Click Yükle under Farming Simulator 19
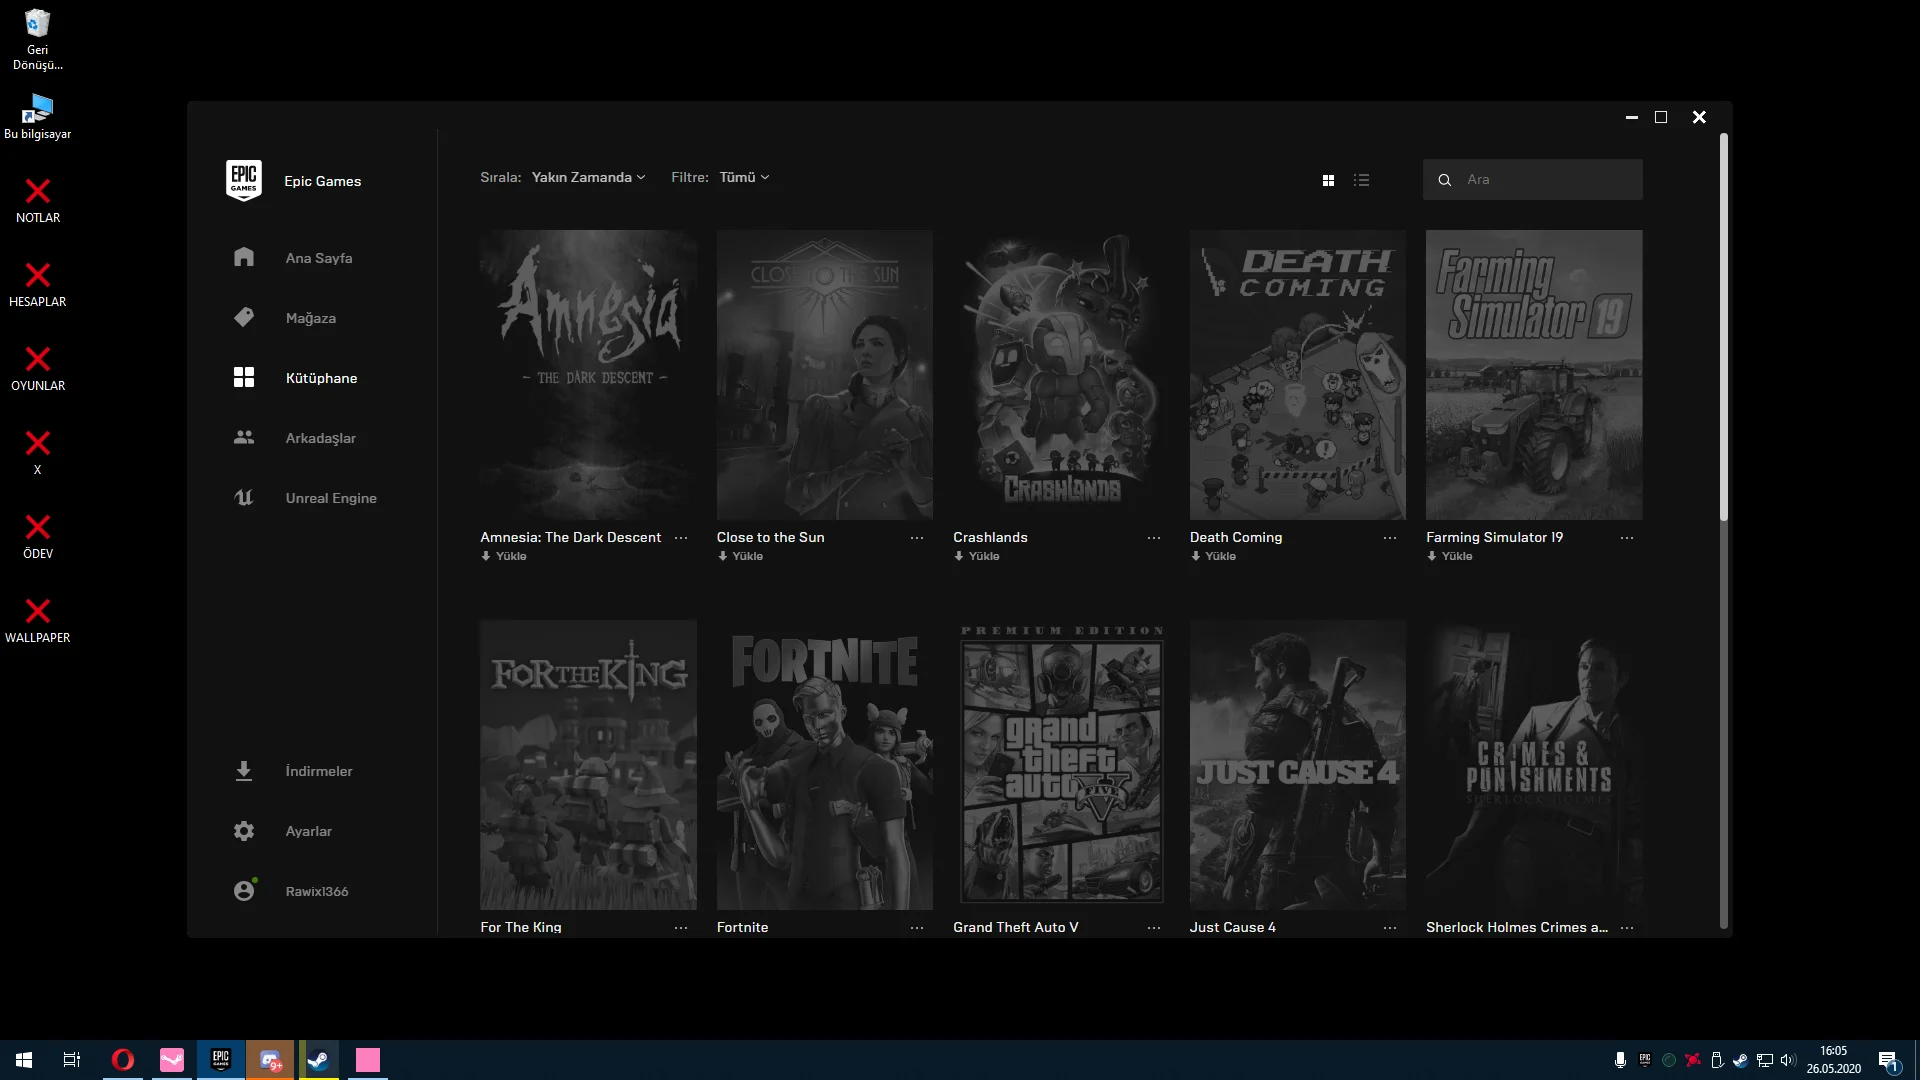 (1450, 556)
